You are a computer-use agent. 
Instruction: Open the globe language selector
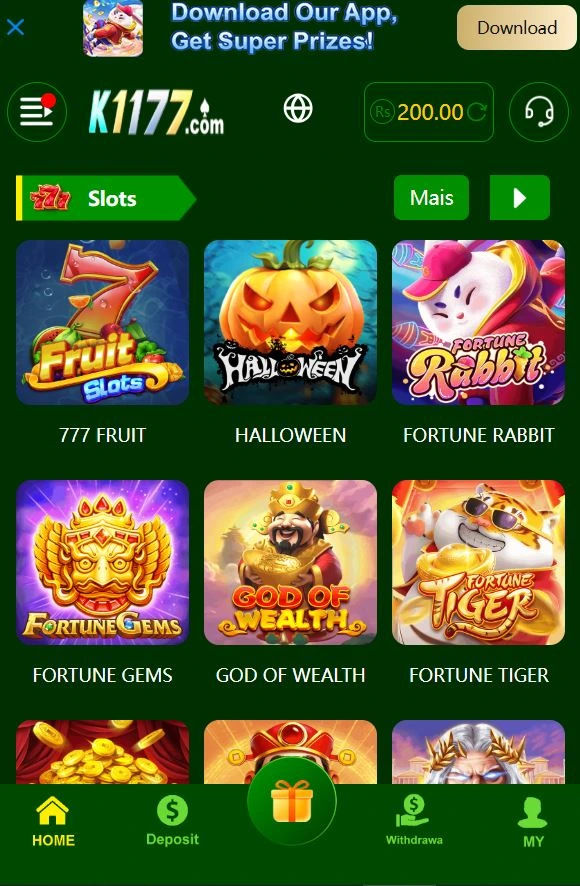[298, 108]
